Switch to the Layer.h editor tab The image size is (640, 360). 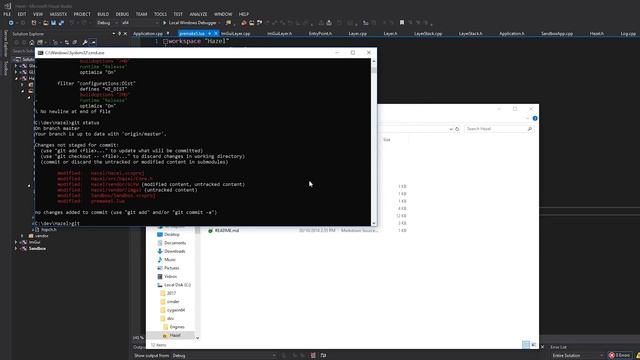click(390, 33)
